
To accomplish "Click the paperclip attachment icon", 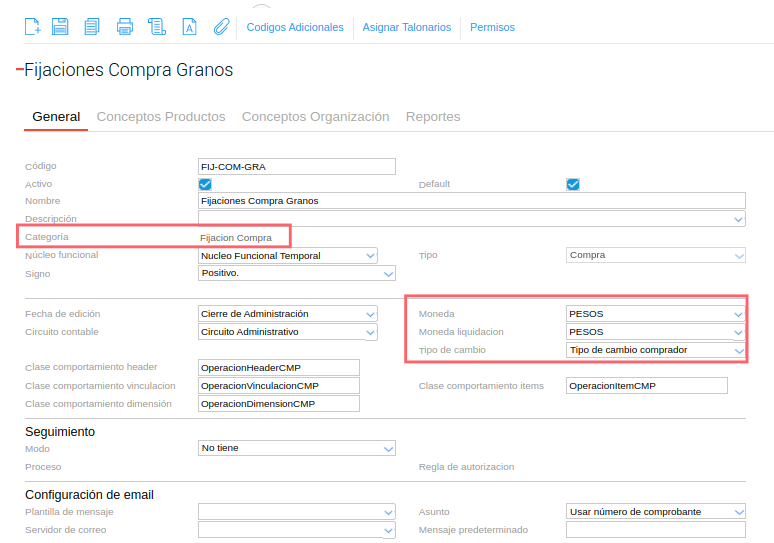I will coord(221,27).
